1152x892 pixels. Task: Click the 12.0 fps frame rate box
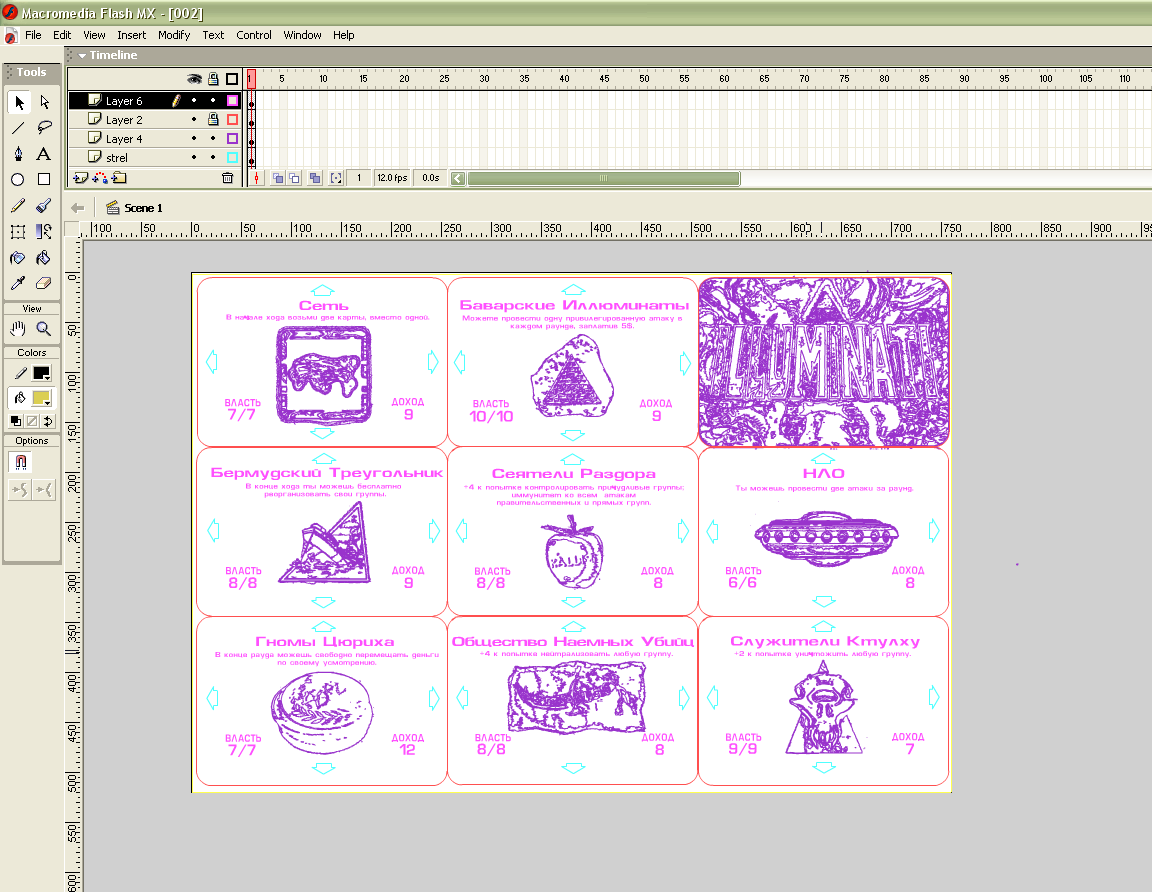392,178
